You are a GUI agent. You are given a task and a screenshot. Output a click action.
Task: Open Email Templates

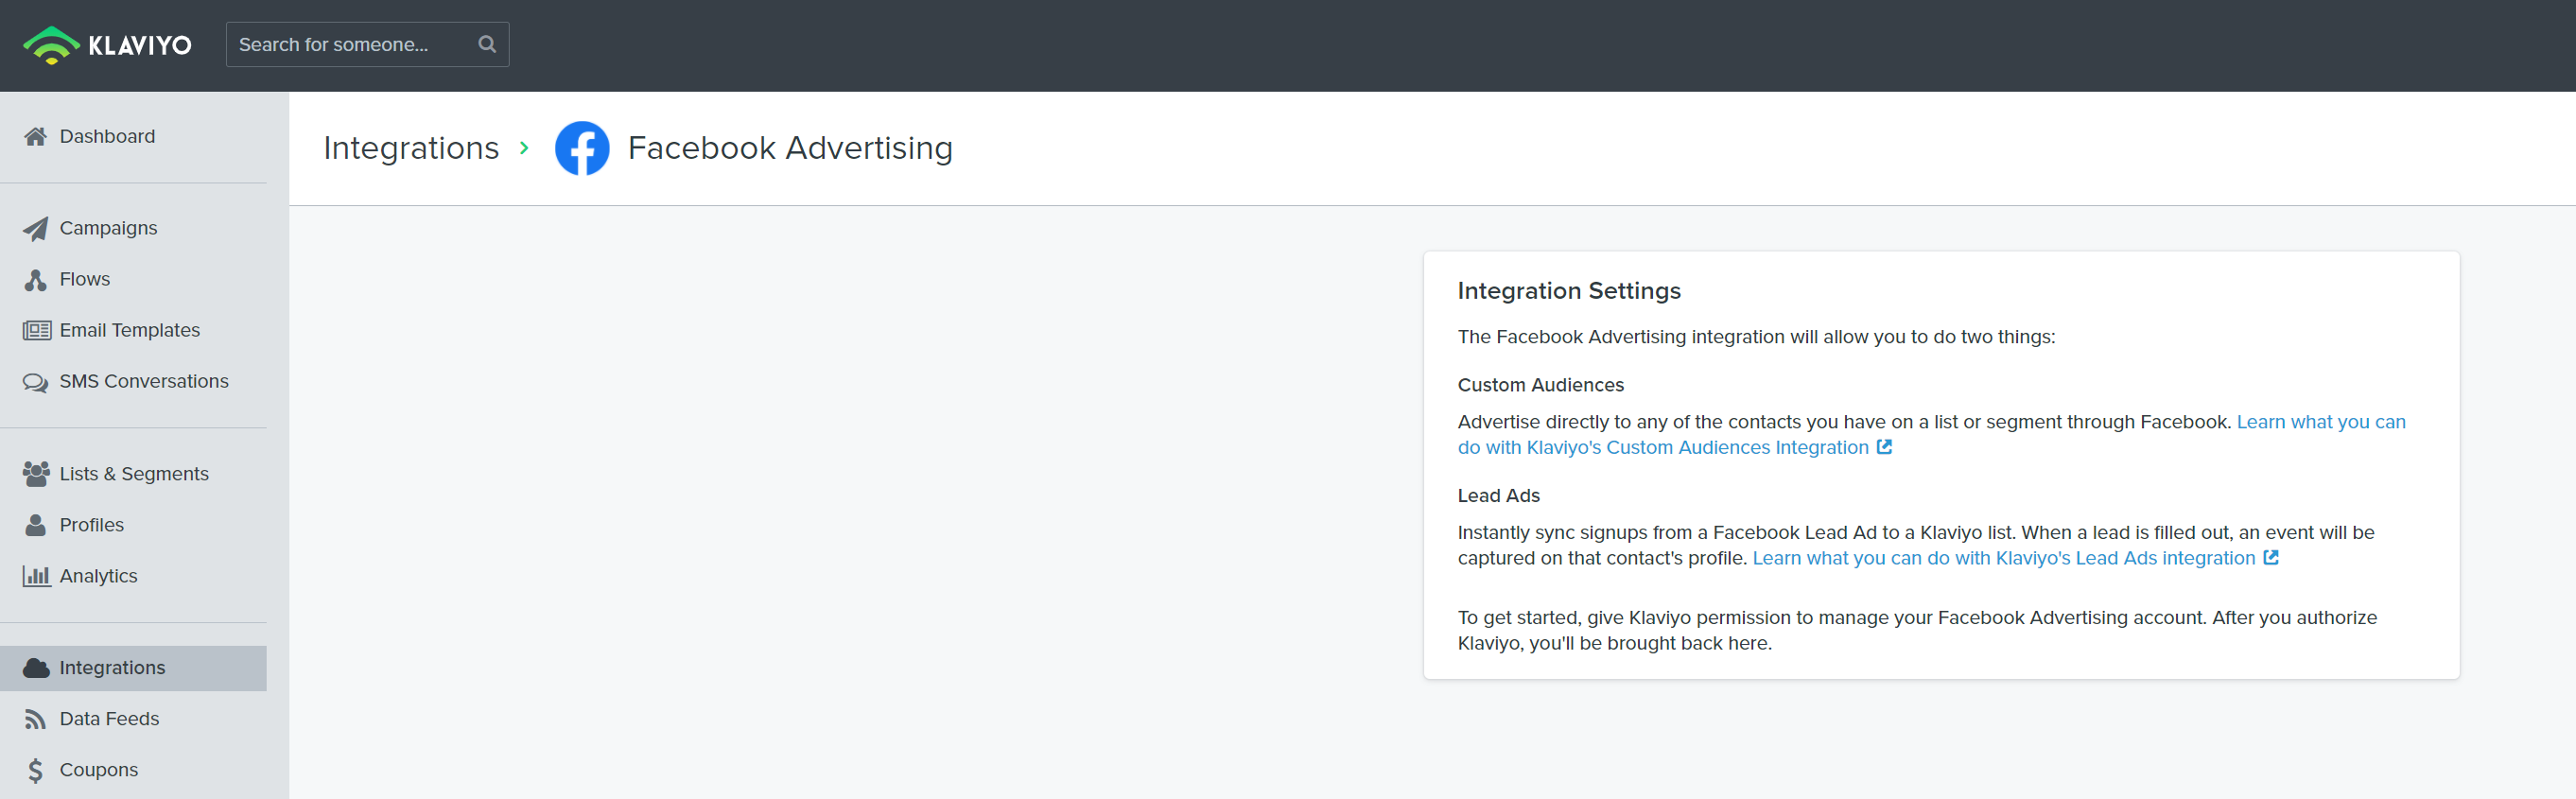(130, 330)
